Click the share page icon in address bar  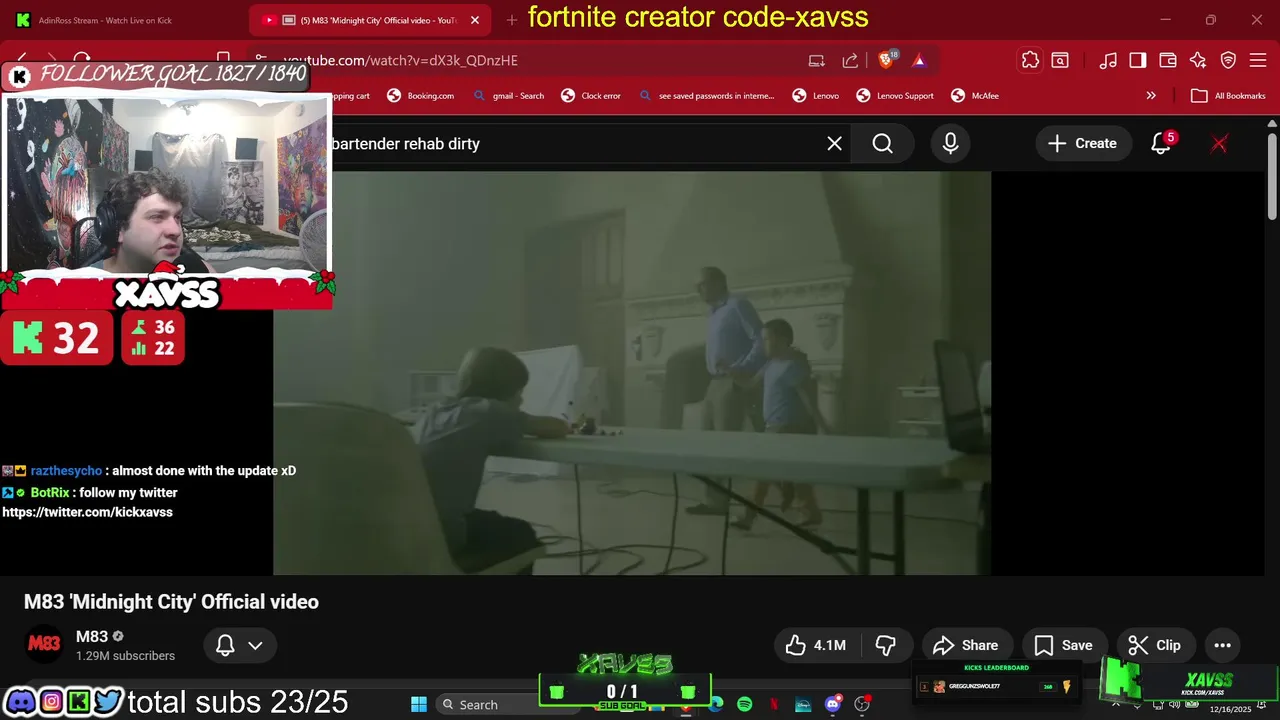tap(850, 60)
